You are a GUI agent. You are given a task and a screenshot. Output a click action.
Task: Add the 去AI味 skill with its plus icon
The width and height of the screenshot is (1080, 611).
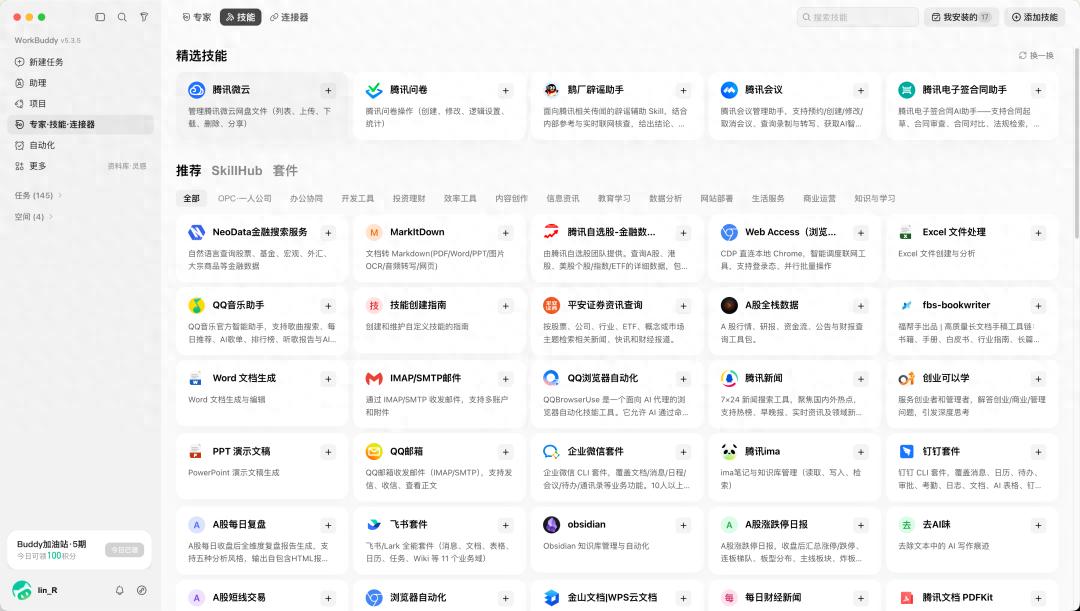pos(1038,525)
